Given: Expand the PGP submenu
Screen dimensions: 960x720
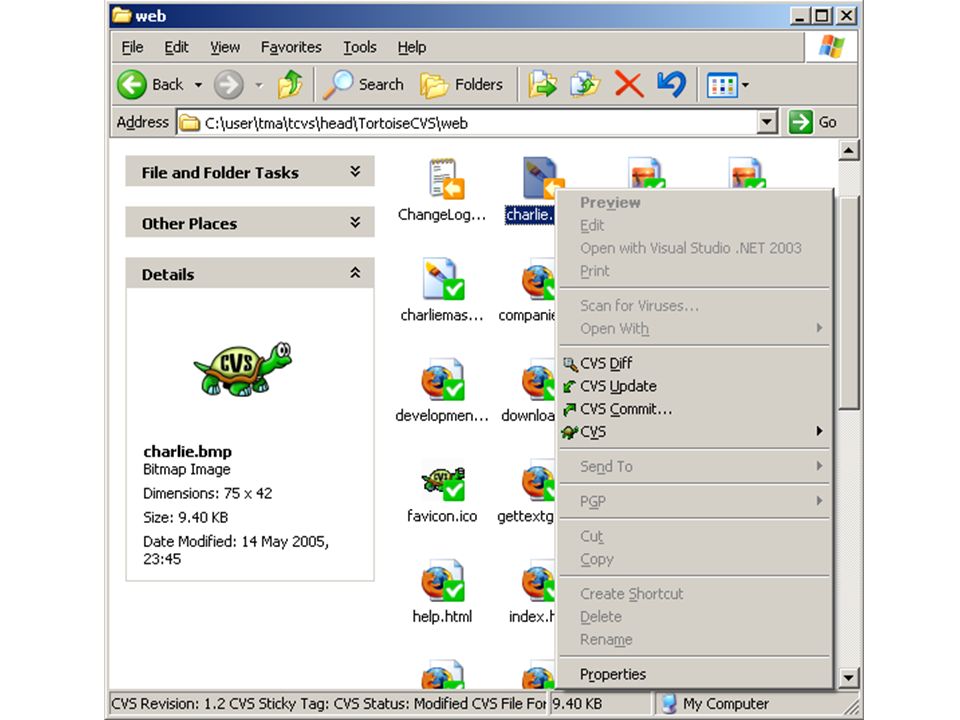Looking at the screenshot, I should click(x=695, y=501).
